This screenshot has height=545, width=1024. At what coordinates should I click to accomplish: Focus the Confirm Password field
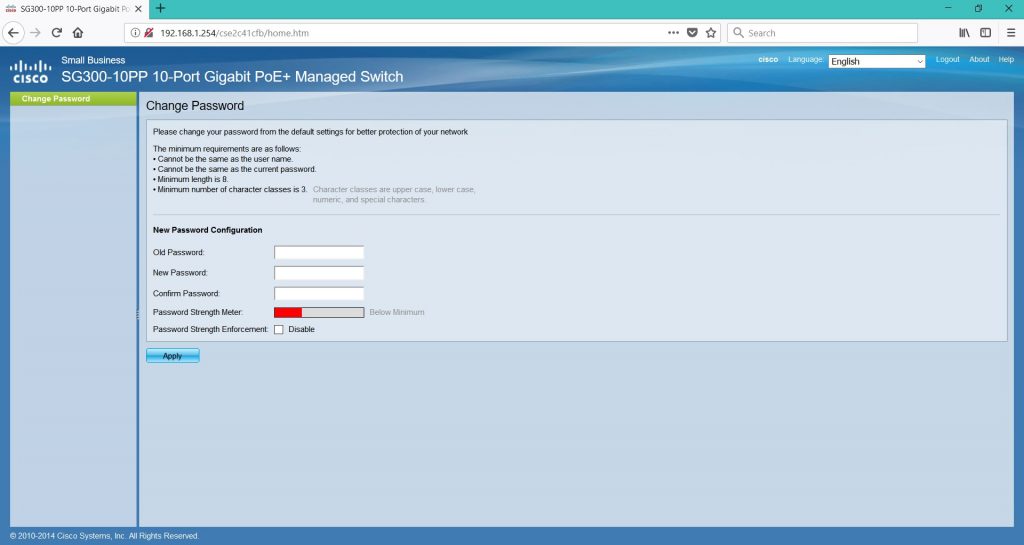(319, 294)
